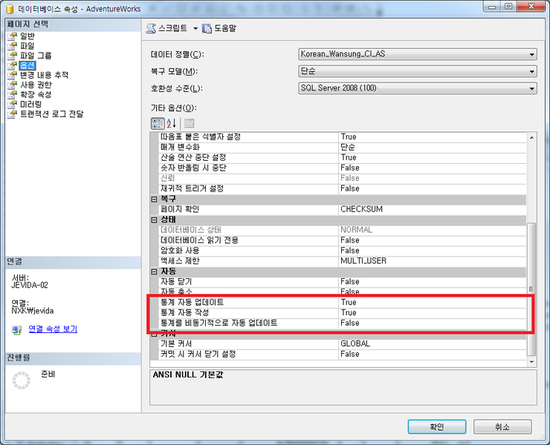This screenshot has height=445, width=550.
Task: Open the 사용 권한 page
Action: point(36,85)
